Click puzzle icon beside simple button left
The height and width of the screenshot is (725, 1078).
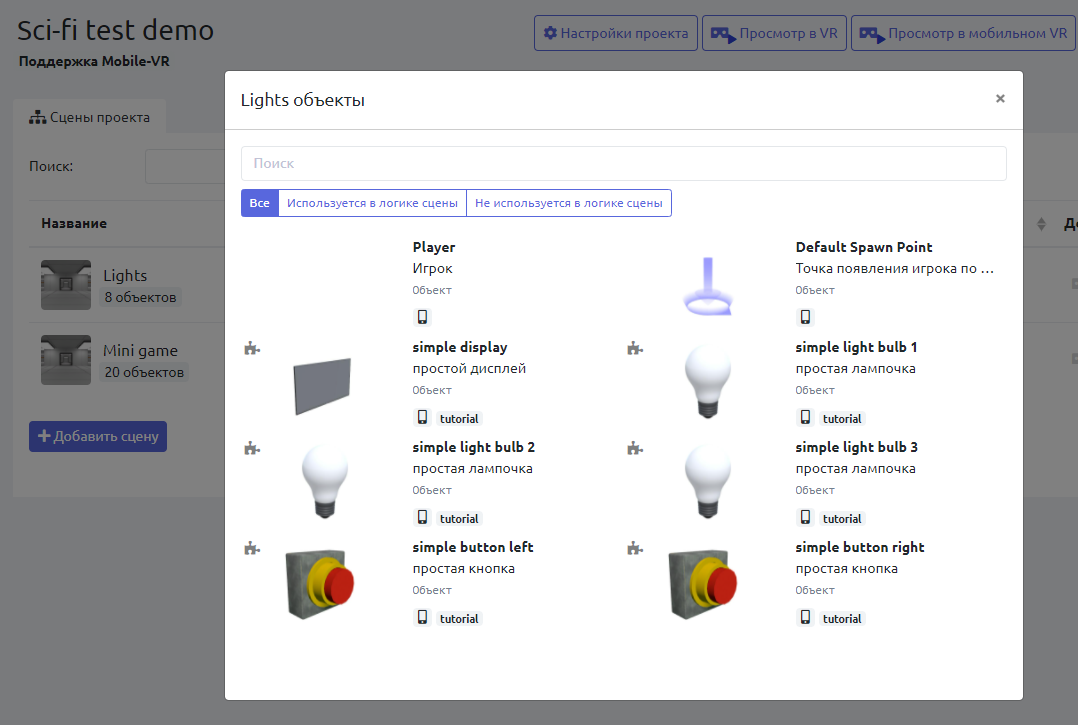(252, 548)
